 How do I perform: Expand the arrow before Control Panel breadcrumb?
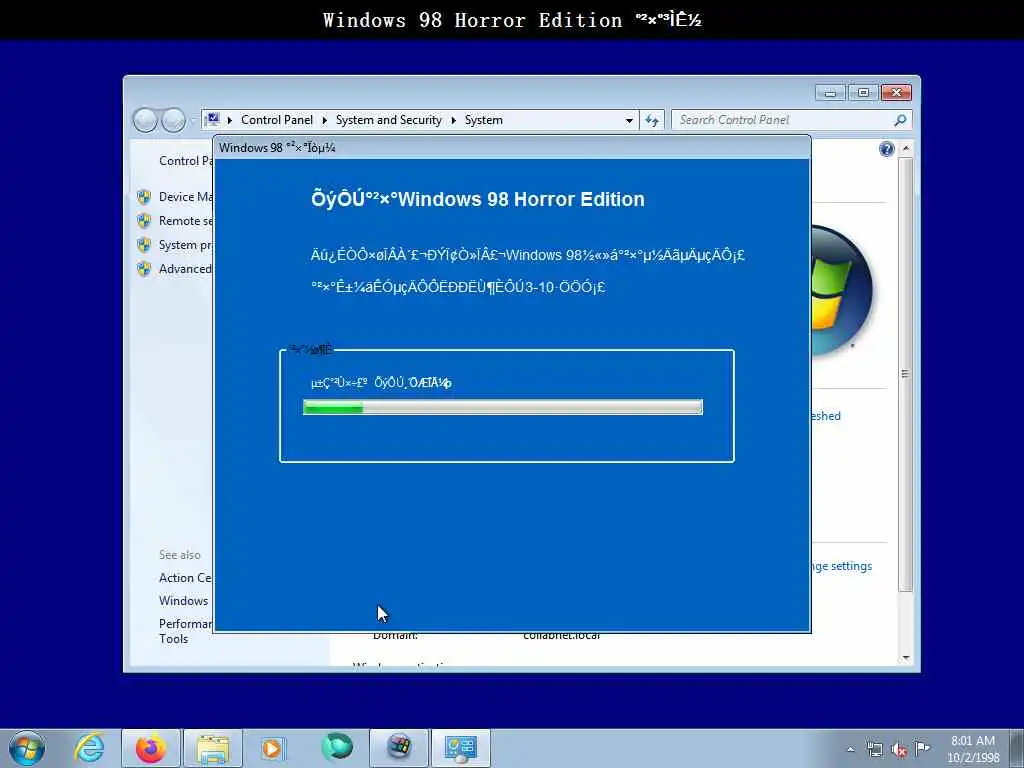[230, 120]
